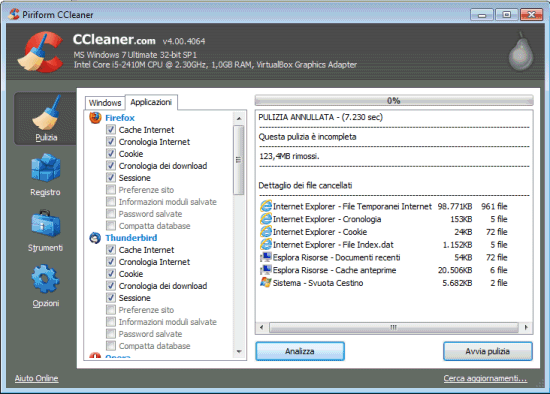Select 'Esplora Risorse - Documenti recenti' row
The image size is (550, 394).
[x=384, y=257]
